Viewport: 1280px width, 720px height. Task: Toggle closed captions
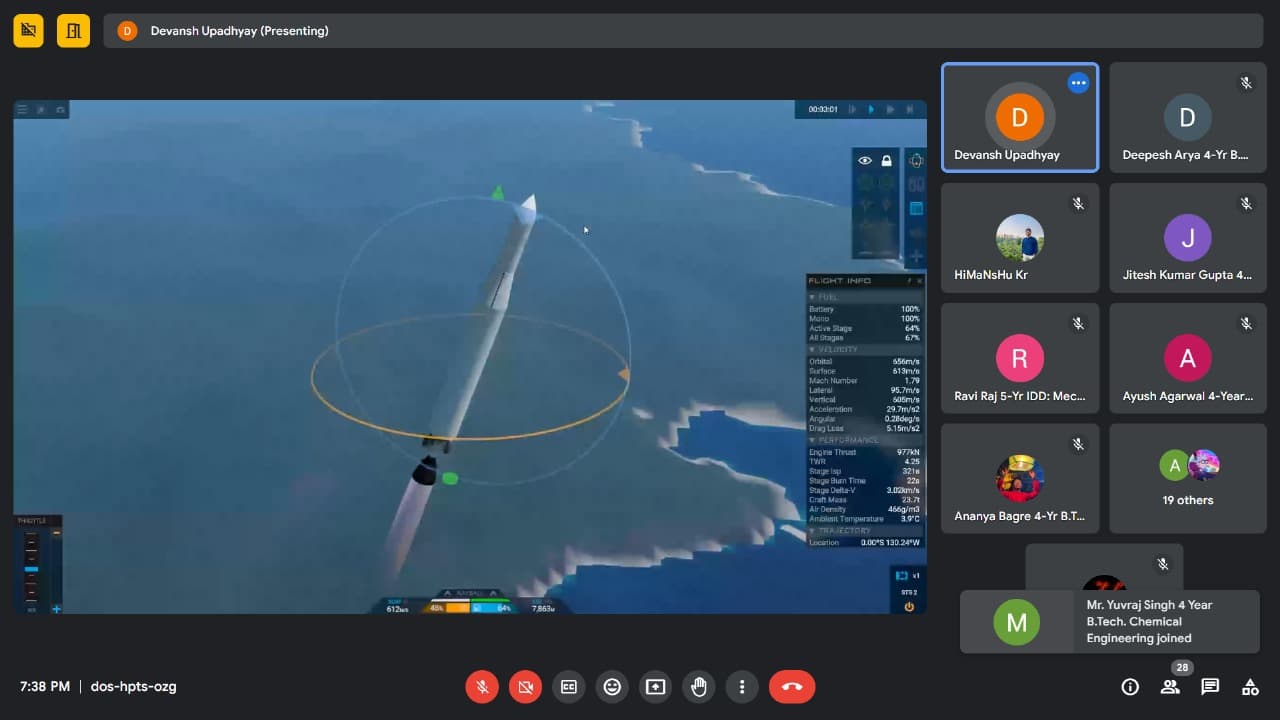pos(569,686)
